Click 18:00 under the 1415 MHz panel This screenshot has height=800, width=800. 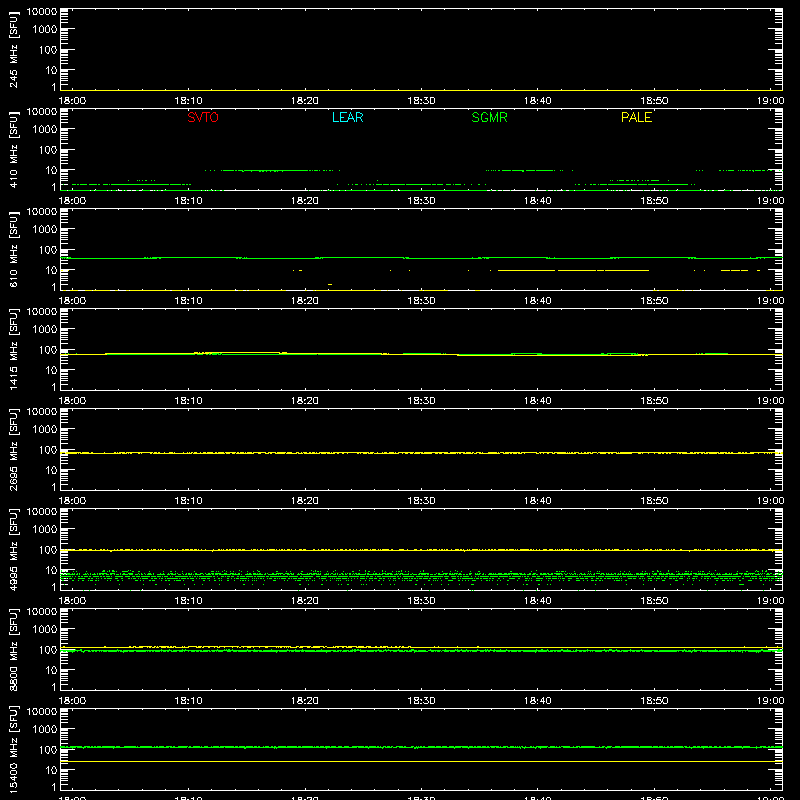tap(72, 401)
